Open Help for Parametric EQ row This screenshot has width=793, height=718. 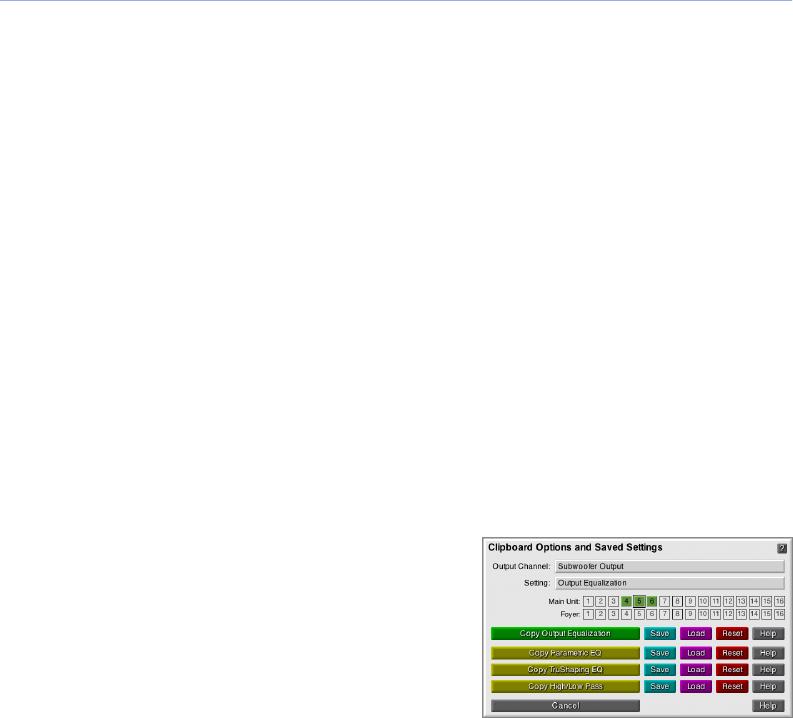768,653
